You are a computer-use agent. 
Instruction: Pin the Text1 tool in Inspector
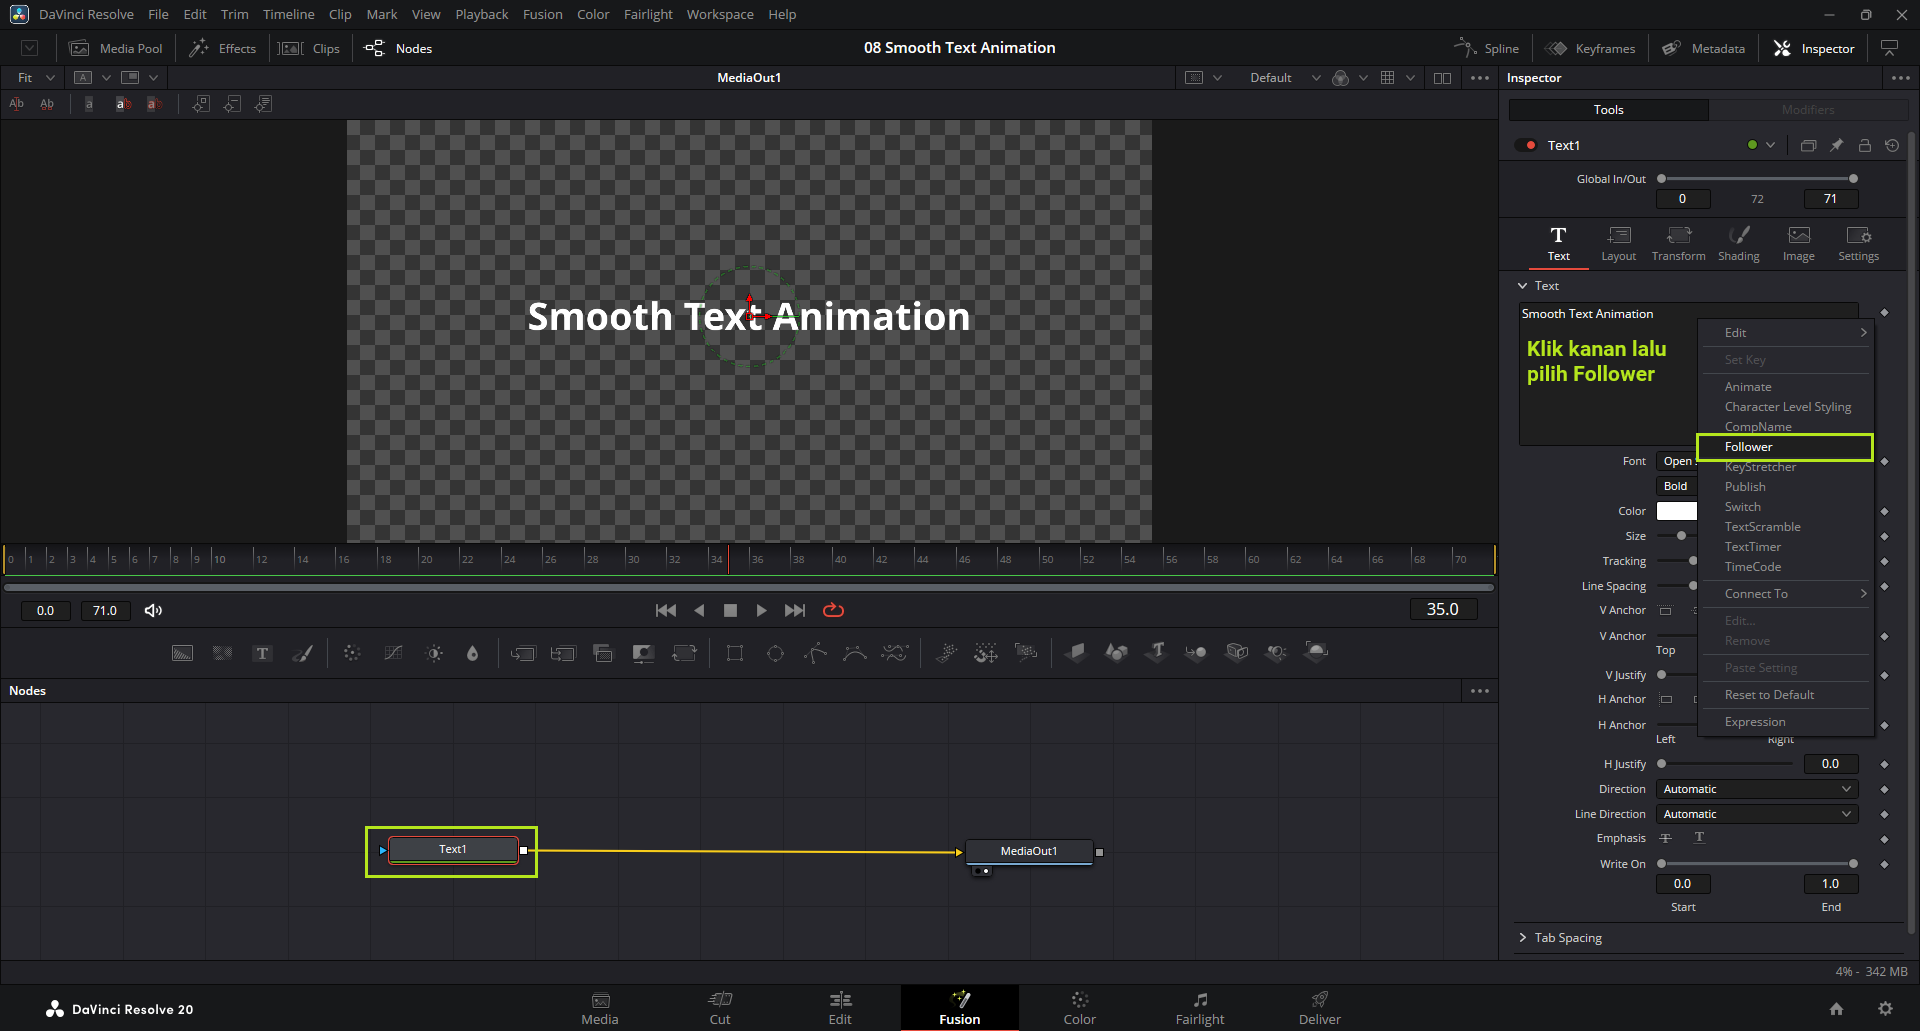coord(1836,145)
